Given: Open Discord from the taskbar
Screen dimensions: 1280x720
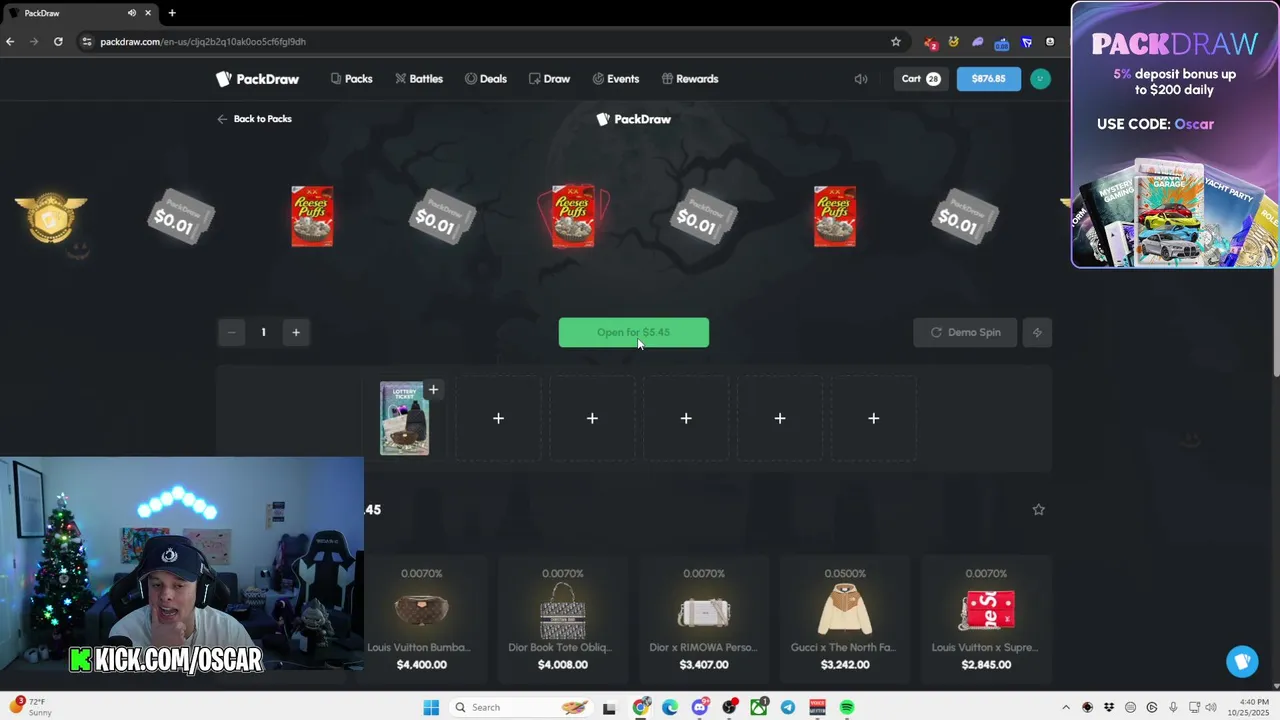Looking at the screenshot, I should pos(700,707).
